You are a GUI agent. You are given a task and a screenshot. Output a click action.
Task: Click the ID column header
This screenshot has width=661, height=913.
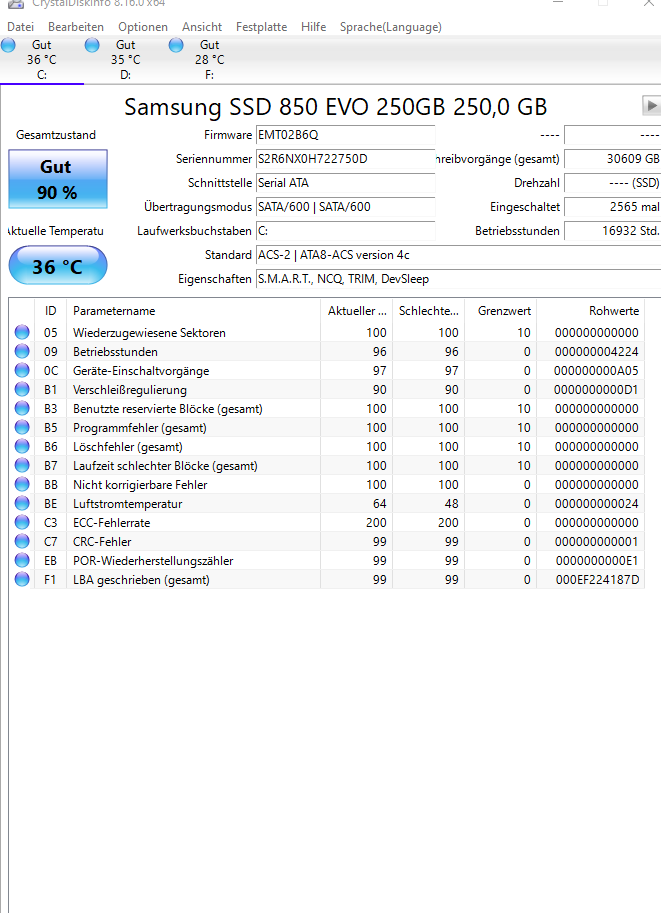(51, 311)
